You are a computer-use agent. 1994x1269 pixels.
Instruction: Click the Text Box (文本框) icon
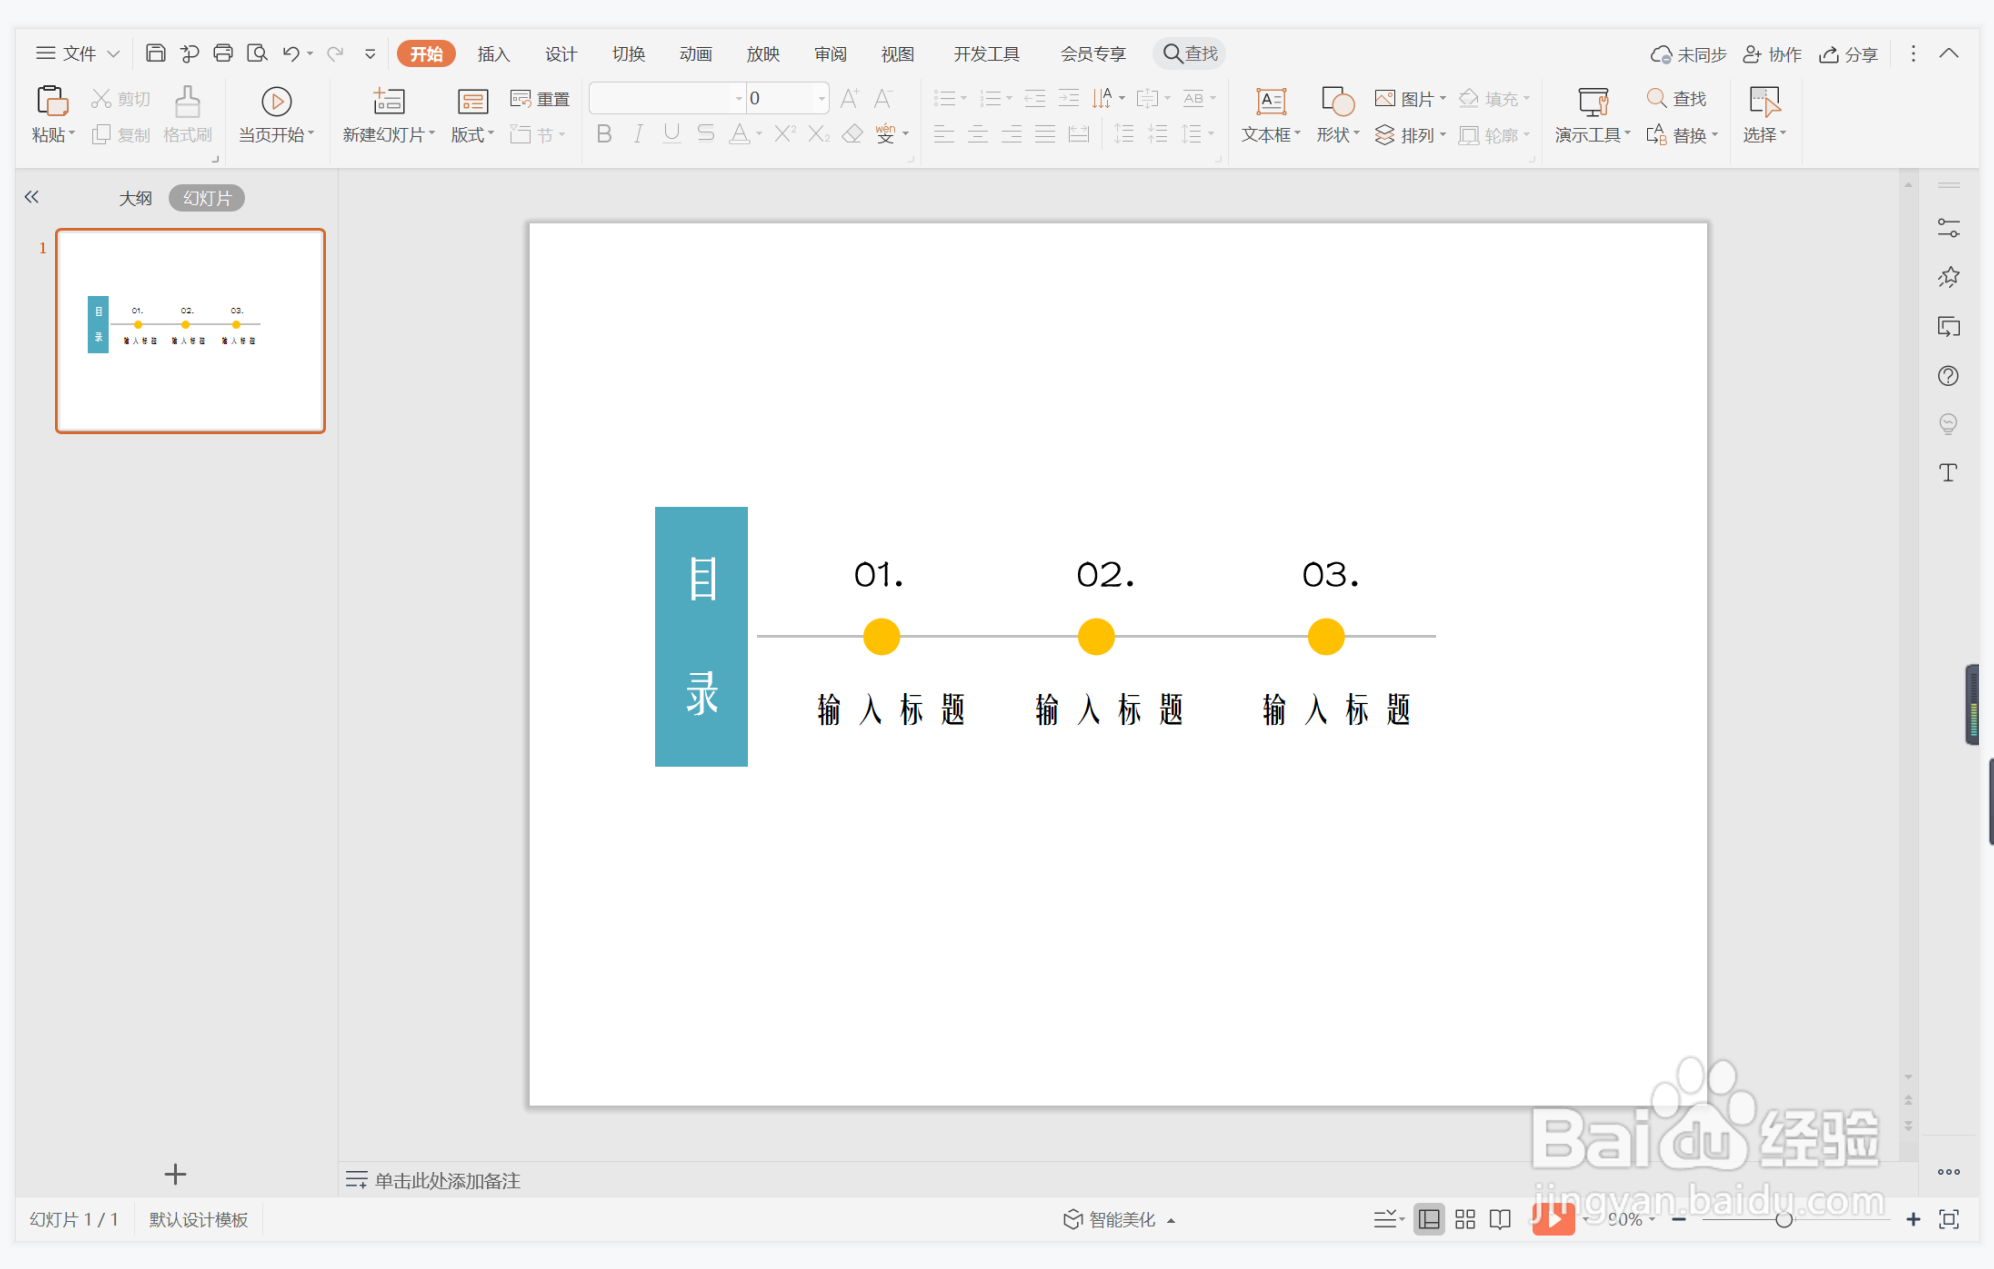pyautogui.click(x=1270, y=101)
